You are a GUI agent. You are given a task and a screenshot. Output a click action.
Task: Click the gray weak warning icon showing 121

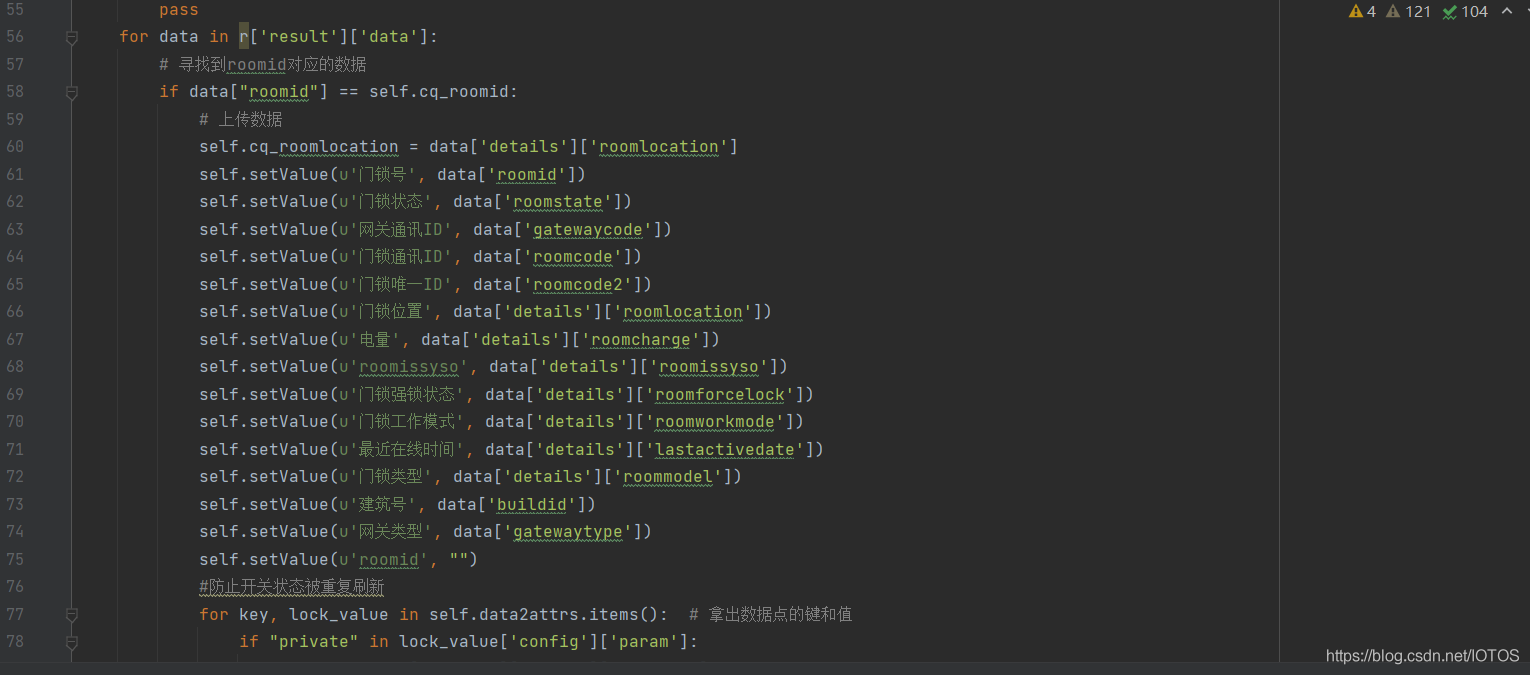pos(1408,12)
